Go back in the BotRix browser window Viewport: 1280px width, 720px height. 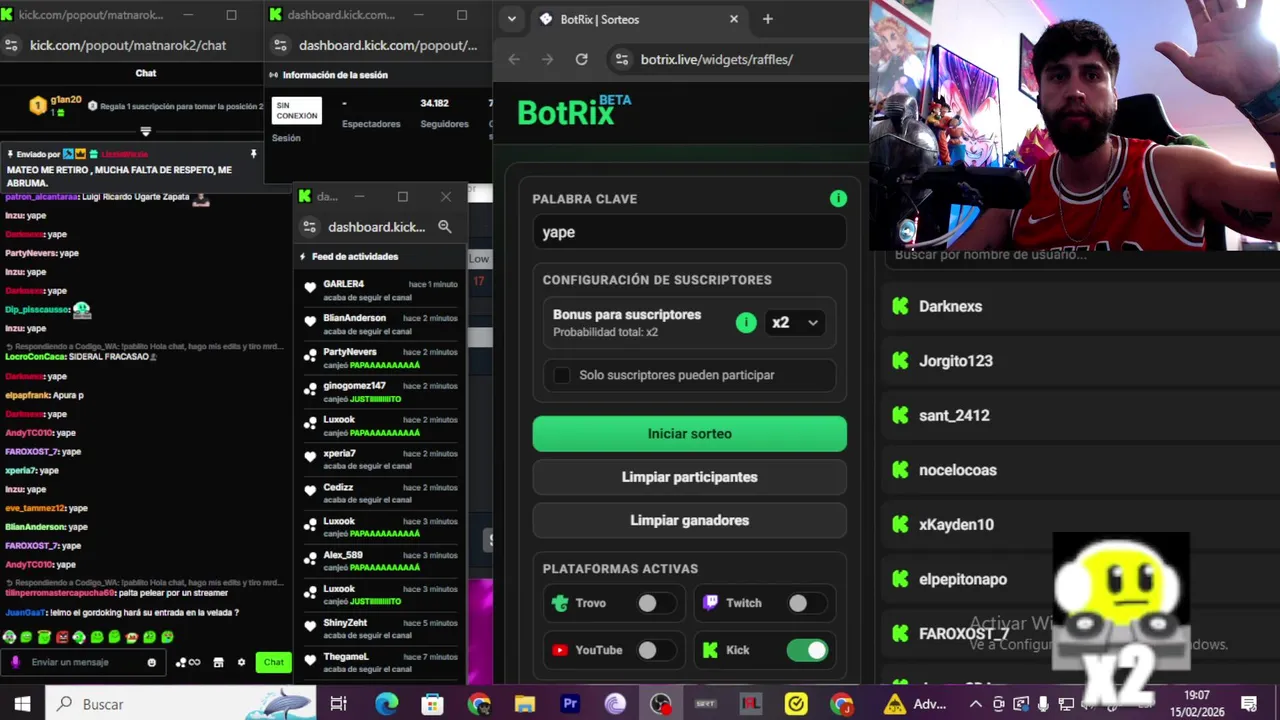point(514,59)
